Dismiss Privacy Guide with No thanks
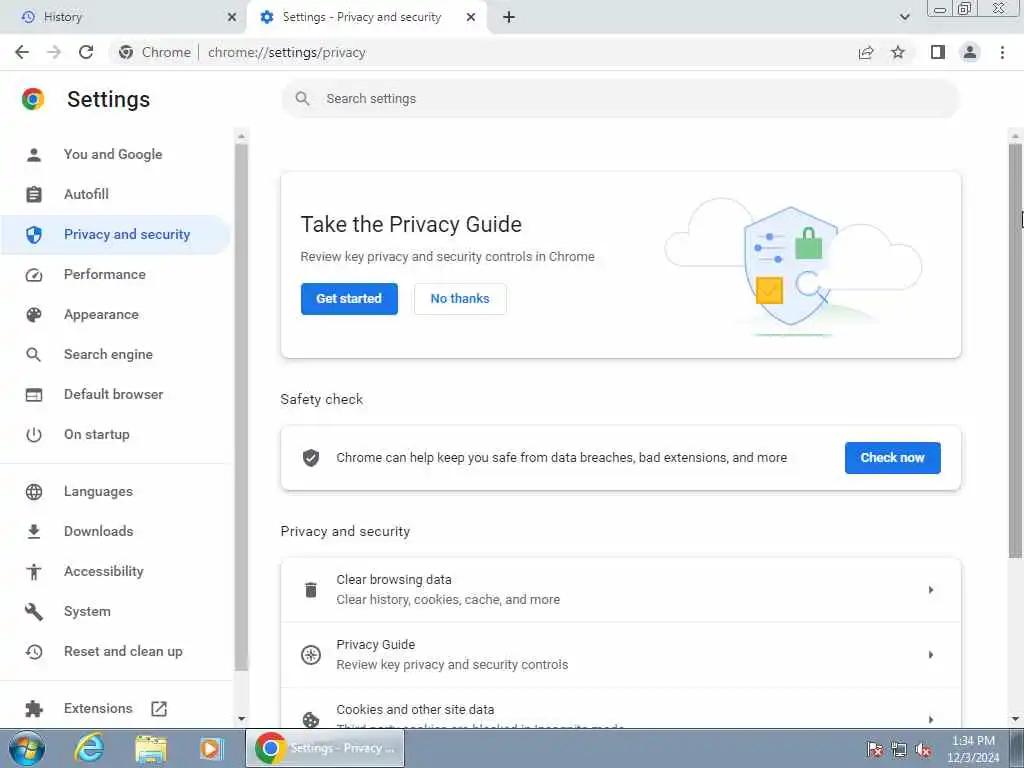This screenshot has height=768, width=1024. (460, 298)
